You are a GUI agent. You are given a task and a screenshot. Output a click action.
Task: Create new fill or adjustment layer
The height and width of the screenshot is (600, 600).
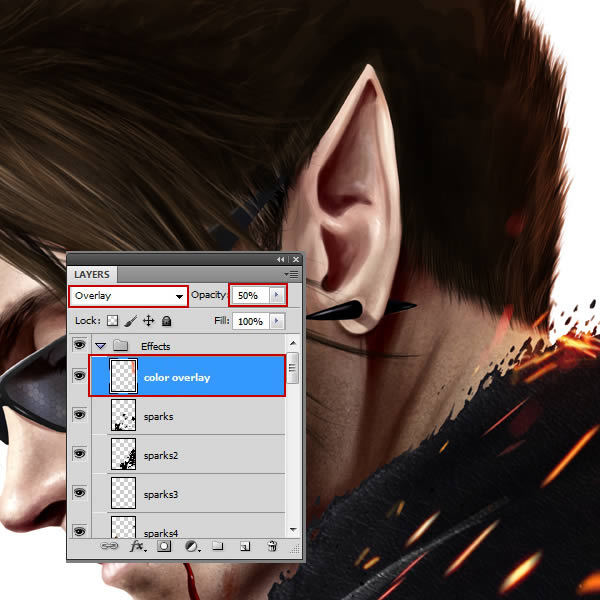click(x=192, y=546)
